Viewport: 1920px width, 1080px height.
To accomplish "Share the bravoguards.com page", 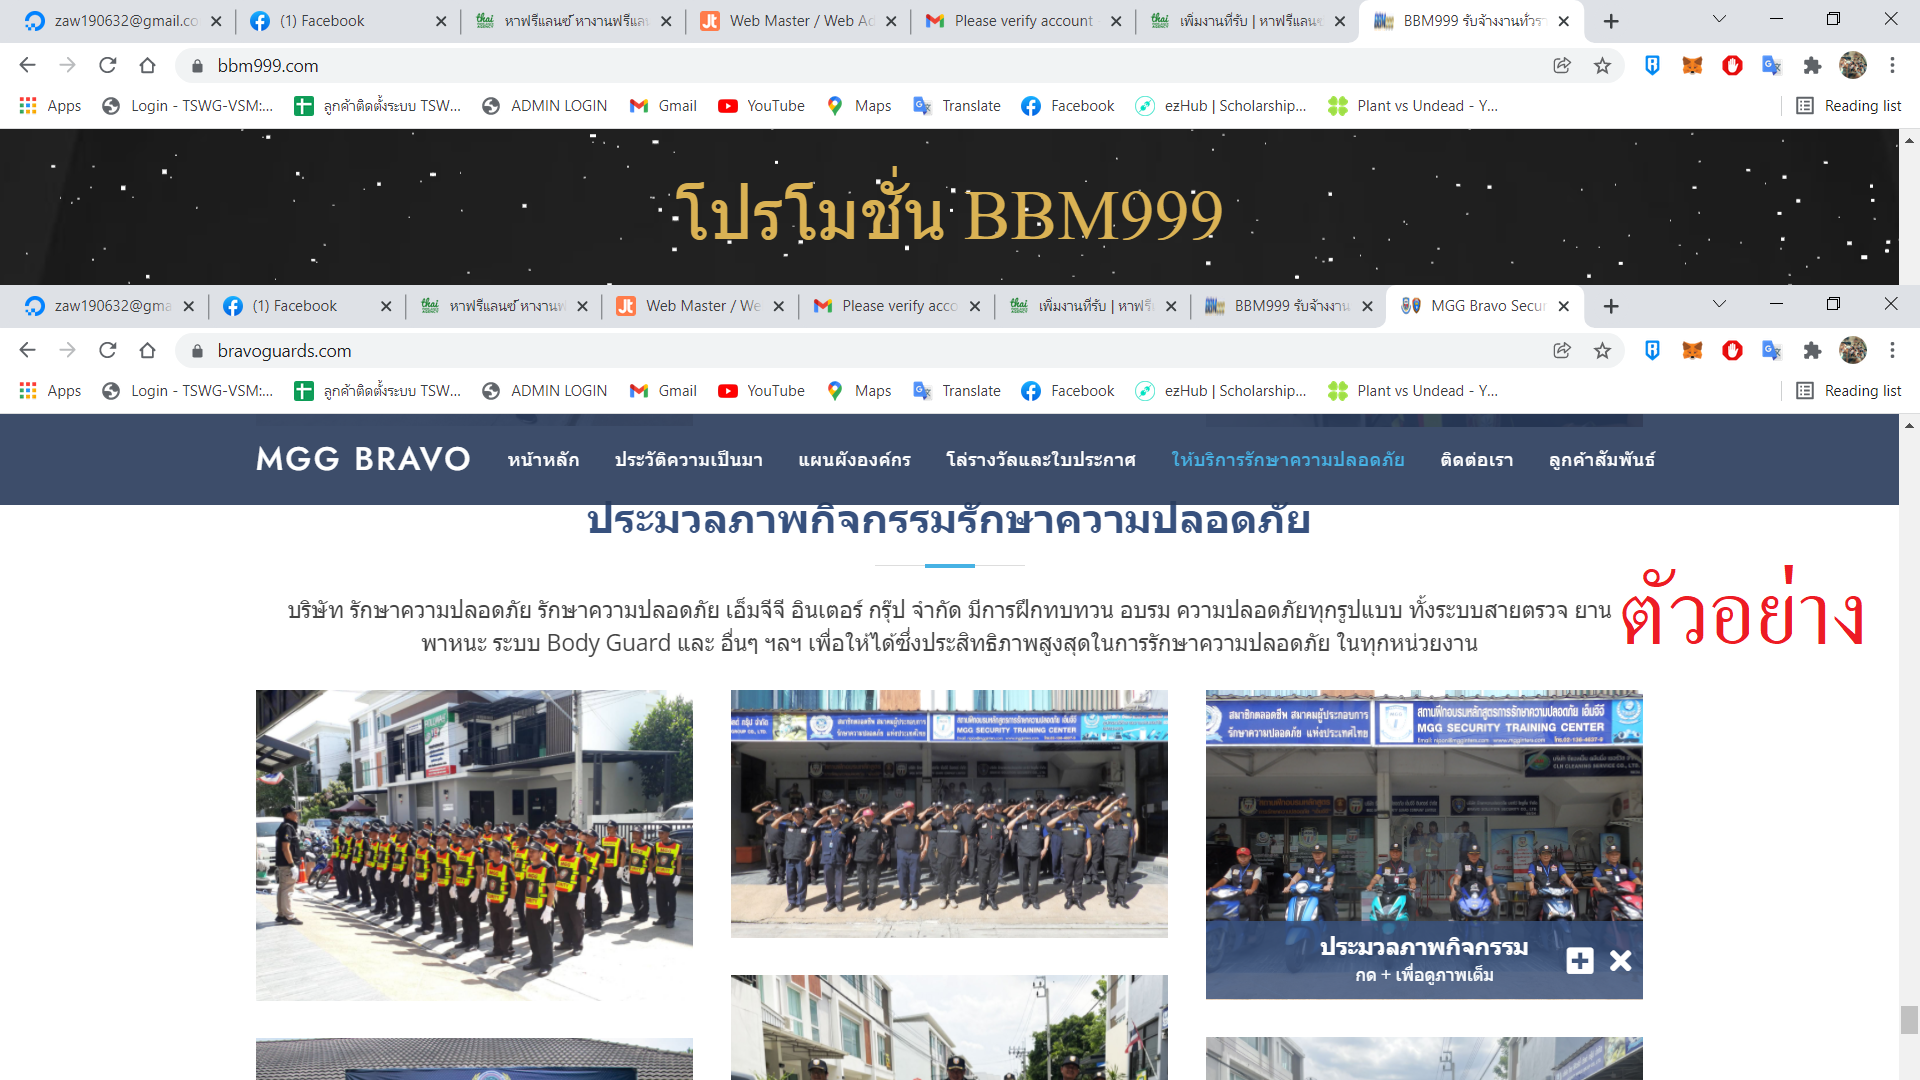I will [1562, 350].
